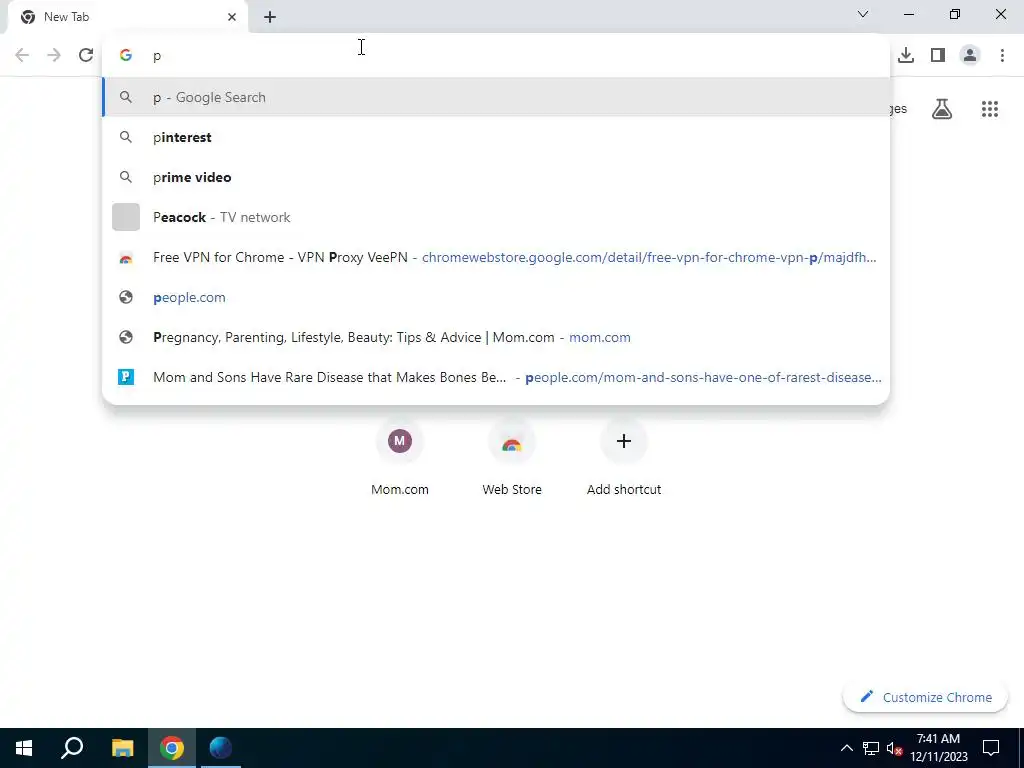Click the Google G icon in omnibox

tap(126, 56)
